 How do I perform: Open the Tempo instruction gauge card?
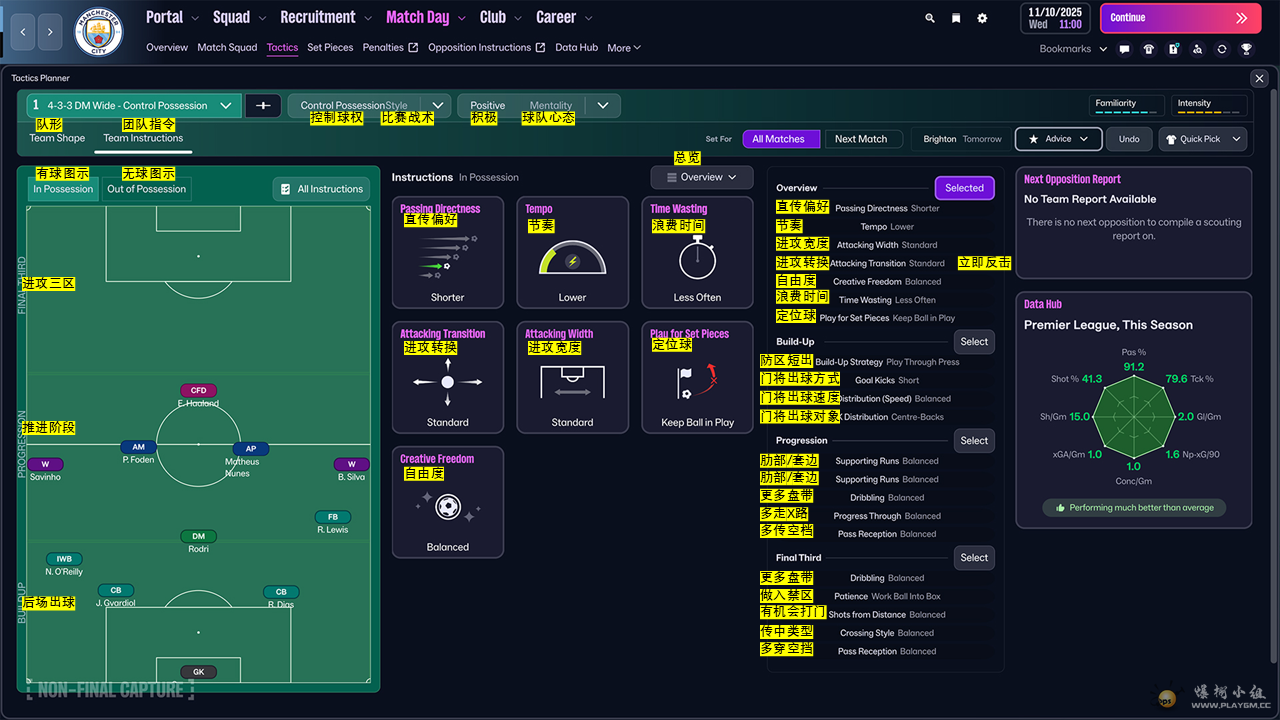tap(572, 252)
